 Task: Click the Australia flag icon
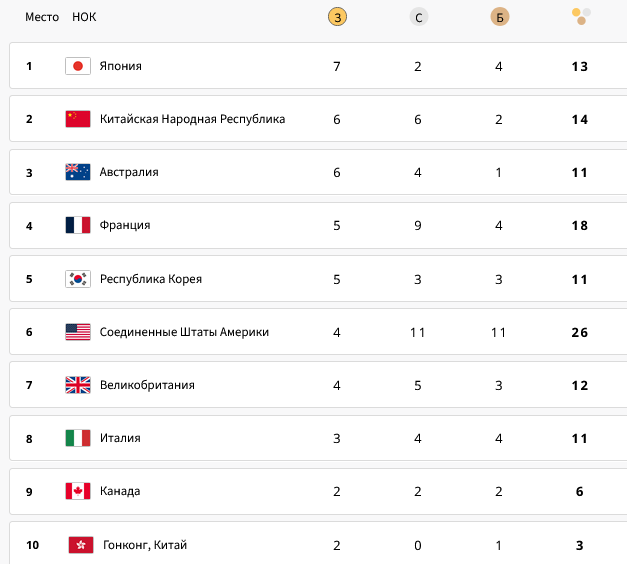point(78,172)
